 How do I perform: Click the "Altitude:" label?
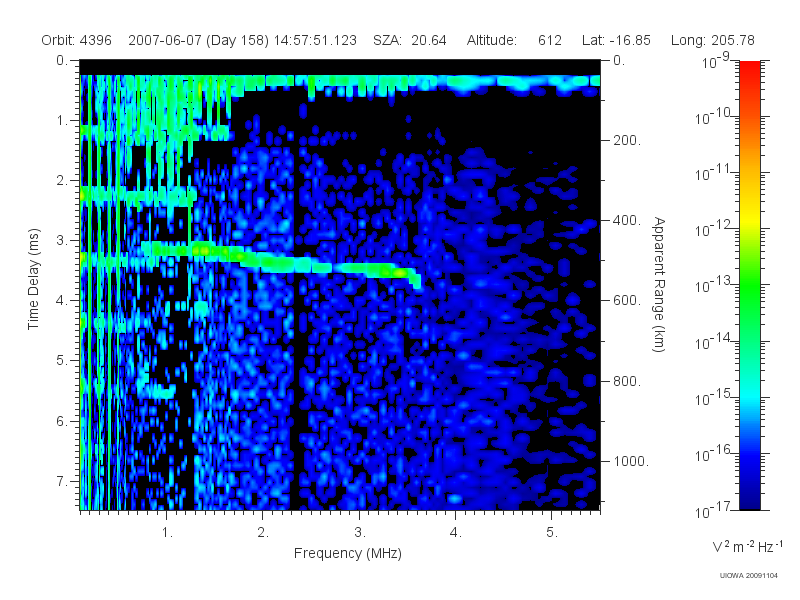point(491,40)
